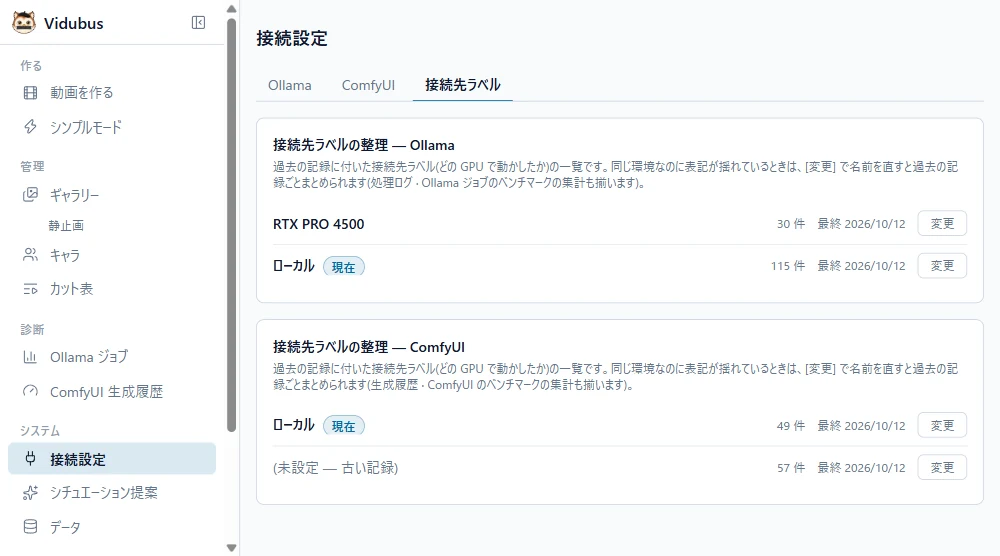Click the 57 件 count
This screenshot has height=556, width=1000.
791,467
